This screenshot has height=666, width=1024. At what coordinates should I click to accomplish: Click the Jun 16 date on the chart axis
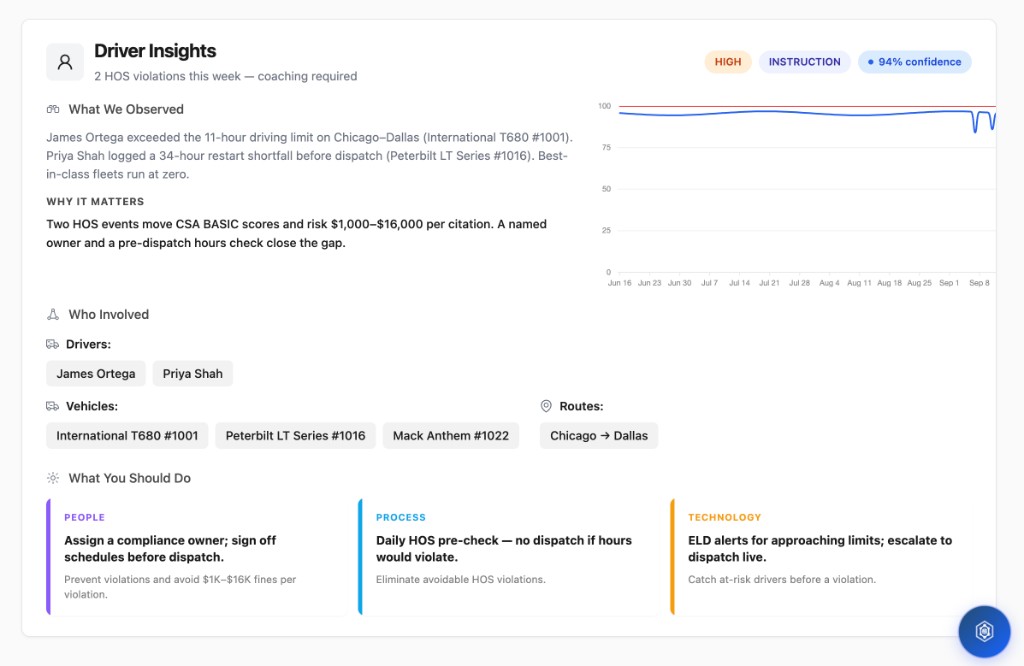619,283
